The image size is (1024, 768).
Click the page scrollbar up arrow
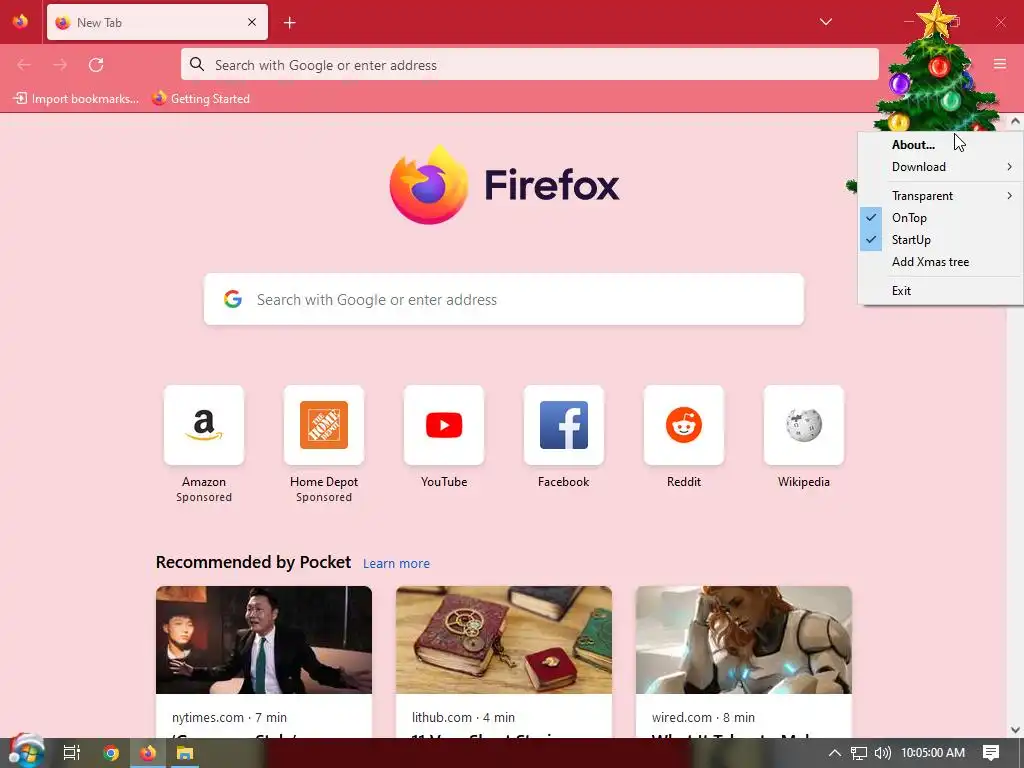pos(1015,121)
